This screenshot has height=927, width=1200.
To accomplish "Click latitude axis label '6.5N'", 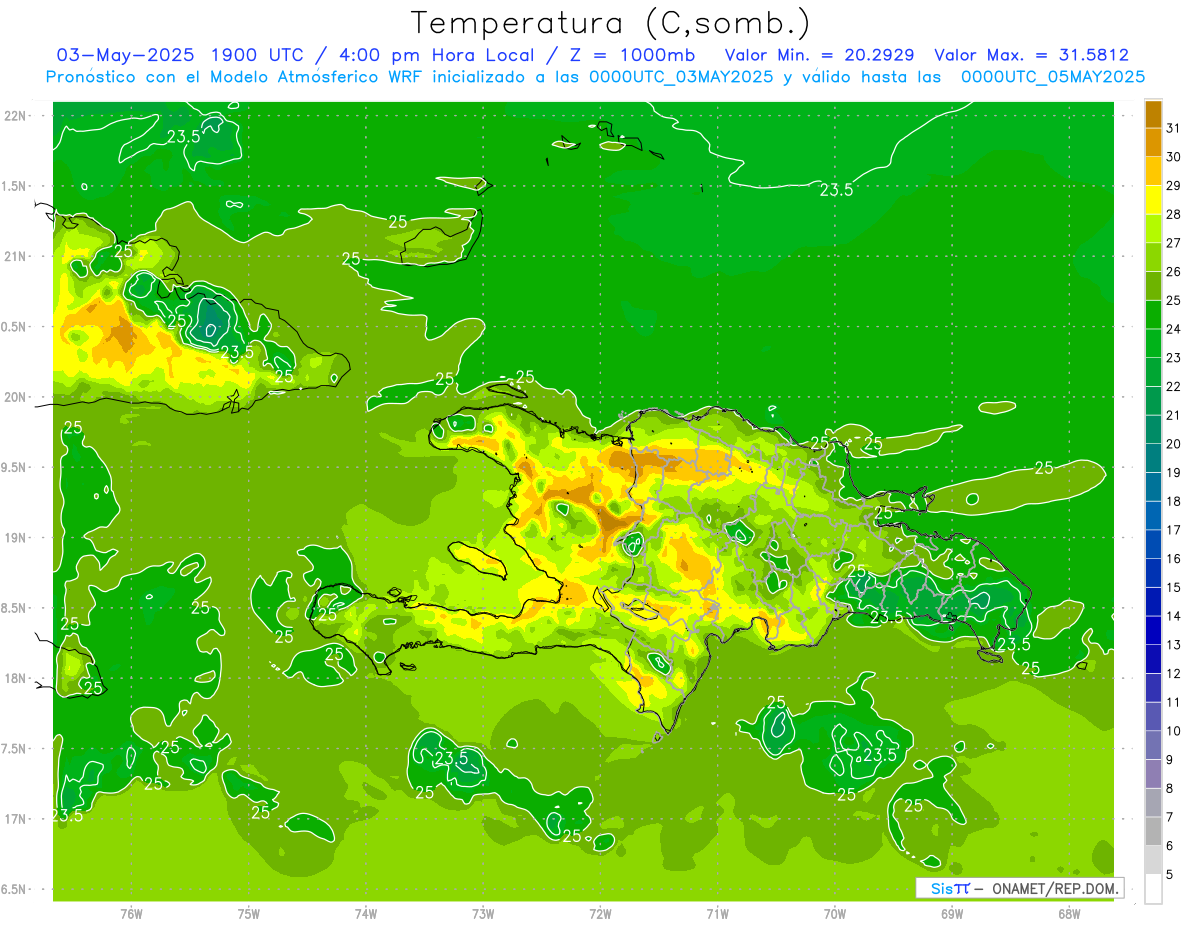I will click(x=16, y=889).
